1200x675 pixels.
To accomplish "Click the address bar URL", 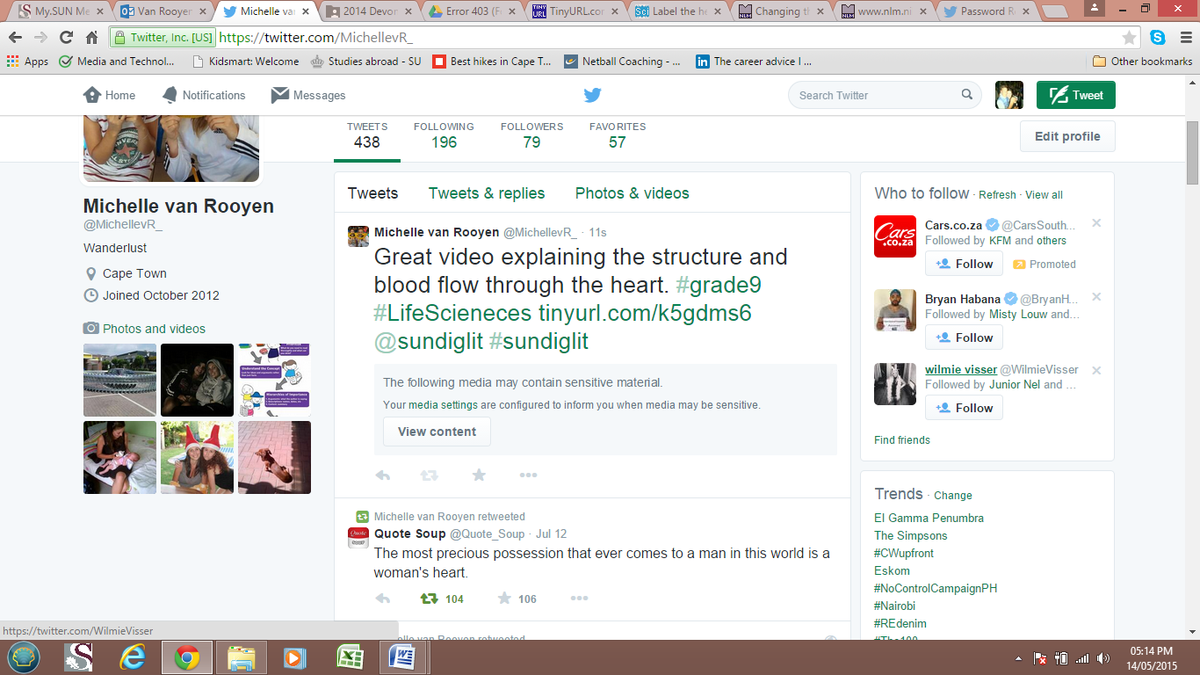I will 316,38.
